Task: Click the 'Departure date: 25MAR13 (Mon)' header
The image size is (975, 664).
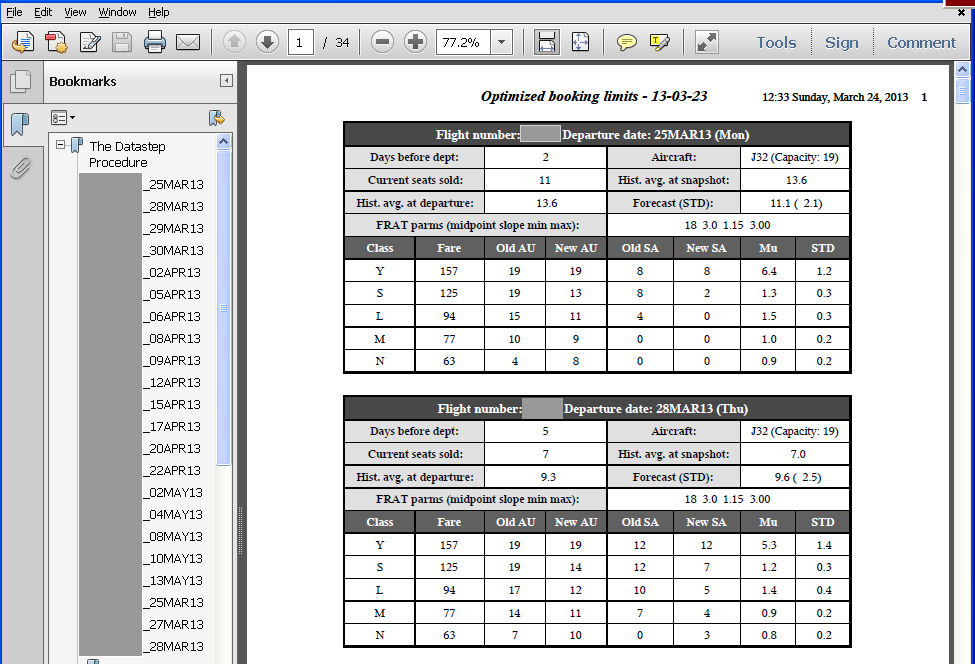Action: 655,135
